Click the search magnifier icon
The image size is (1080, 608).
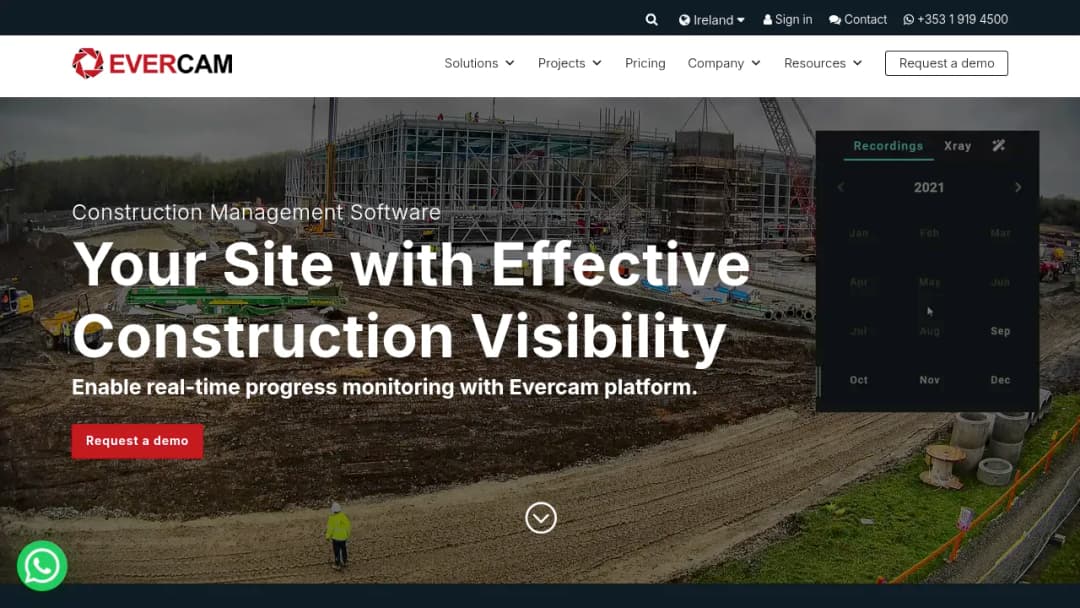coord(652,20)
